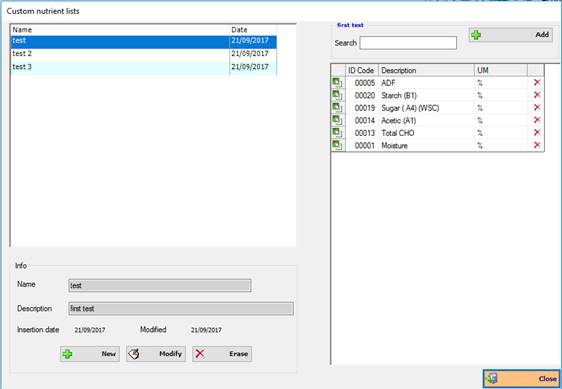Image resolution: width=562 pixels, height=389 pixels.
Task: Select the list row named test
Action: click(143, 42)
